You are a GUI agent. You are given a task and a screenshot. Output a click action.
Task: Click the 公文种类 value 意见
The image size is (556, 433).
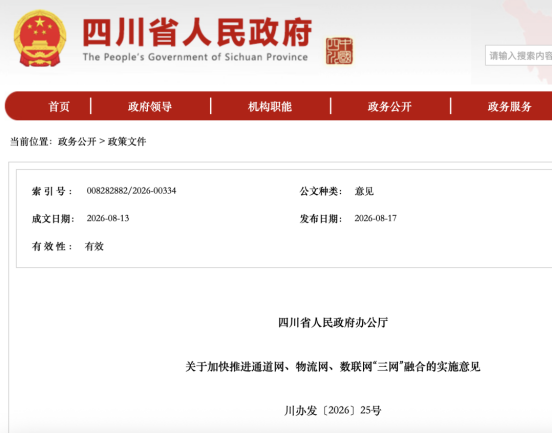pyautogui.click(x=364, y=191)
